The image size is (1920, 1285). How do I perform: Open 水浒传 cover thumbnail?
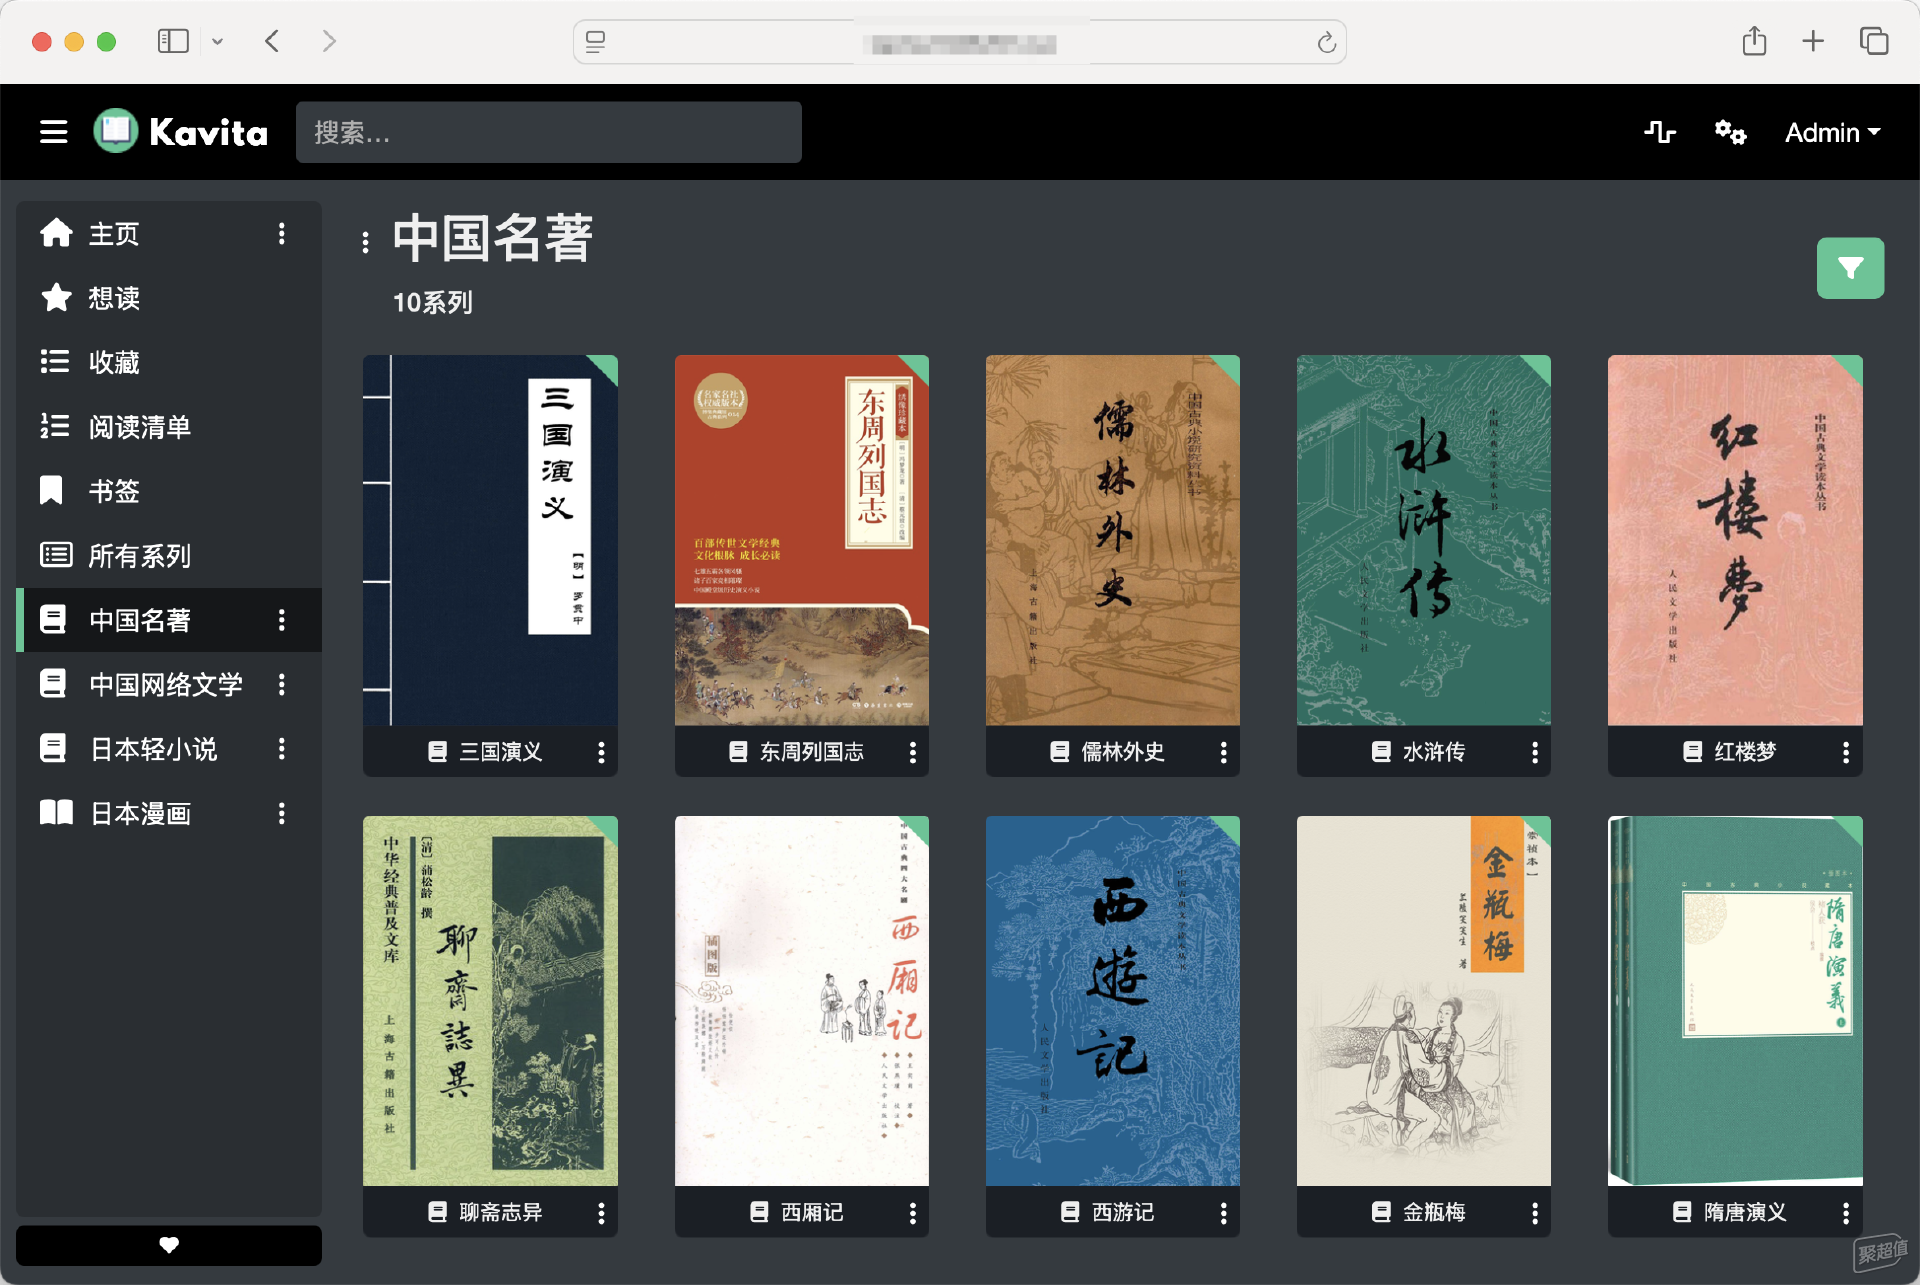click(x=1424, y=540)
